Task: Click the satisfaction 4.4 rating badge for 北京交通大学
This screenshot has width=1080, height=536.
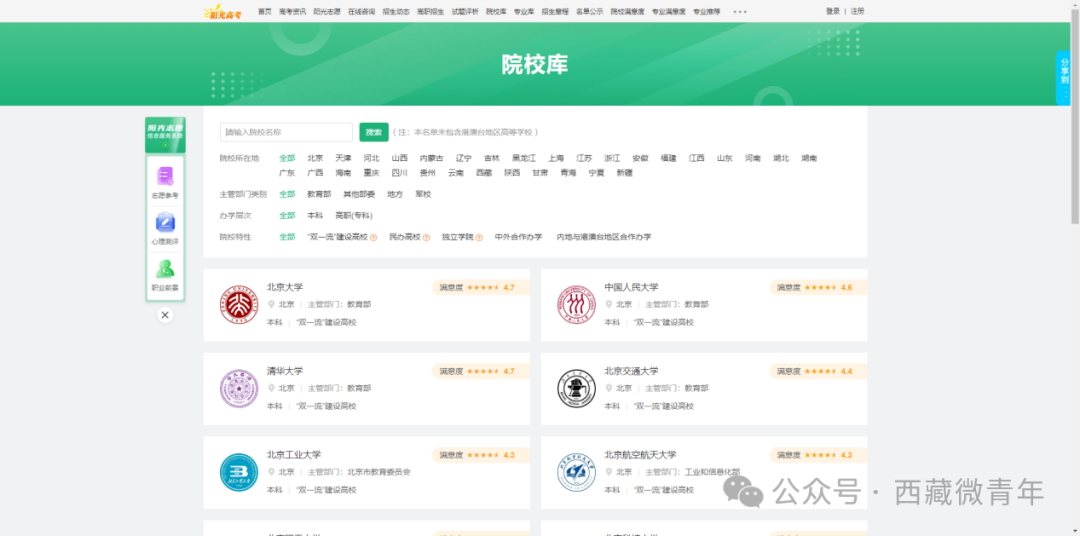Action: point(818,371)
